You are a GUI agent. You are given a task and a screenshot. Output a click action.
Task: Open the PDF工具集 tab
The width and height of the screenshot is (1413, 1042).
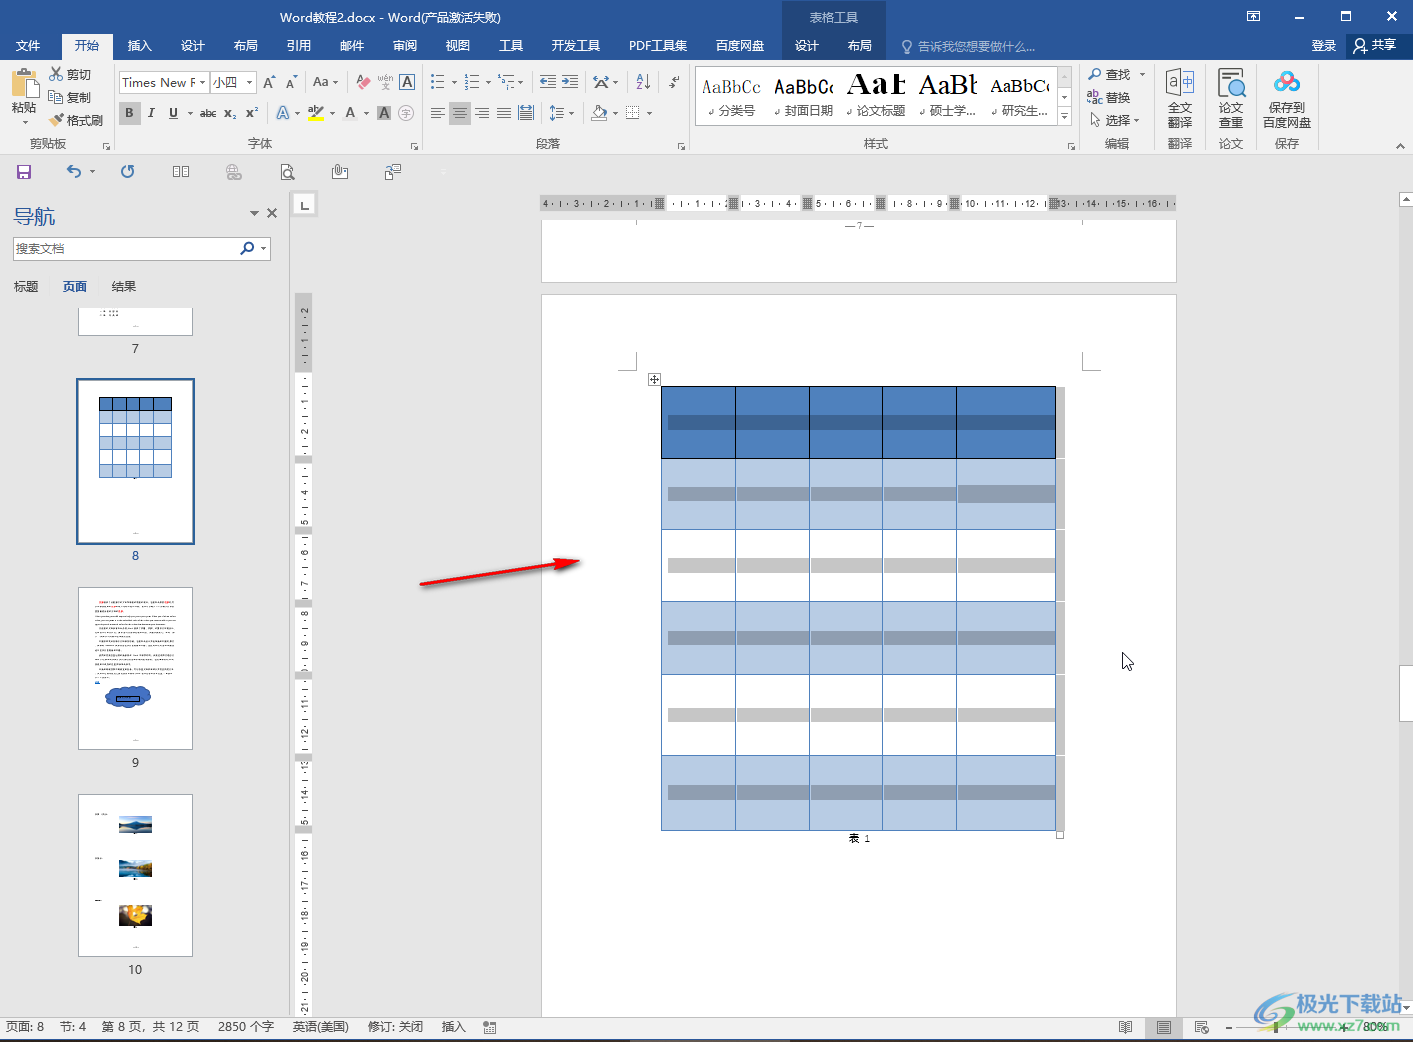point(658,46)
